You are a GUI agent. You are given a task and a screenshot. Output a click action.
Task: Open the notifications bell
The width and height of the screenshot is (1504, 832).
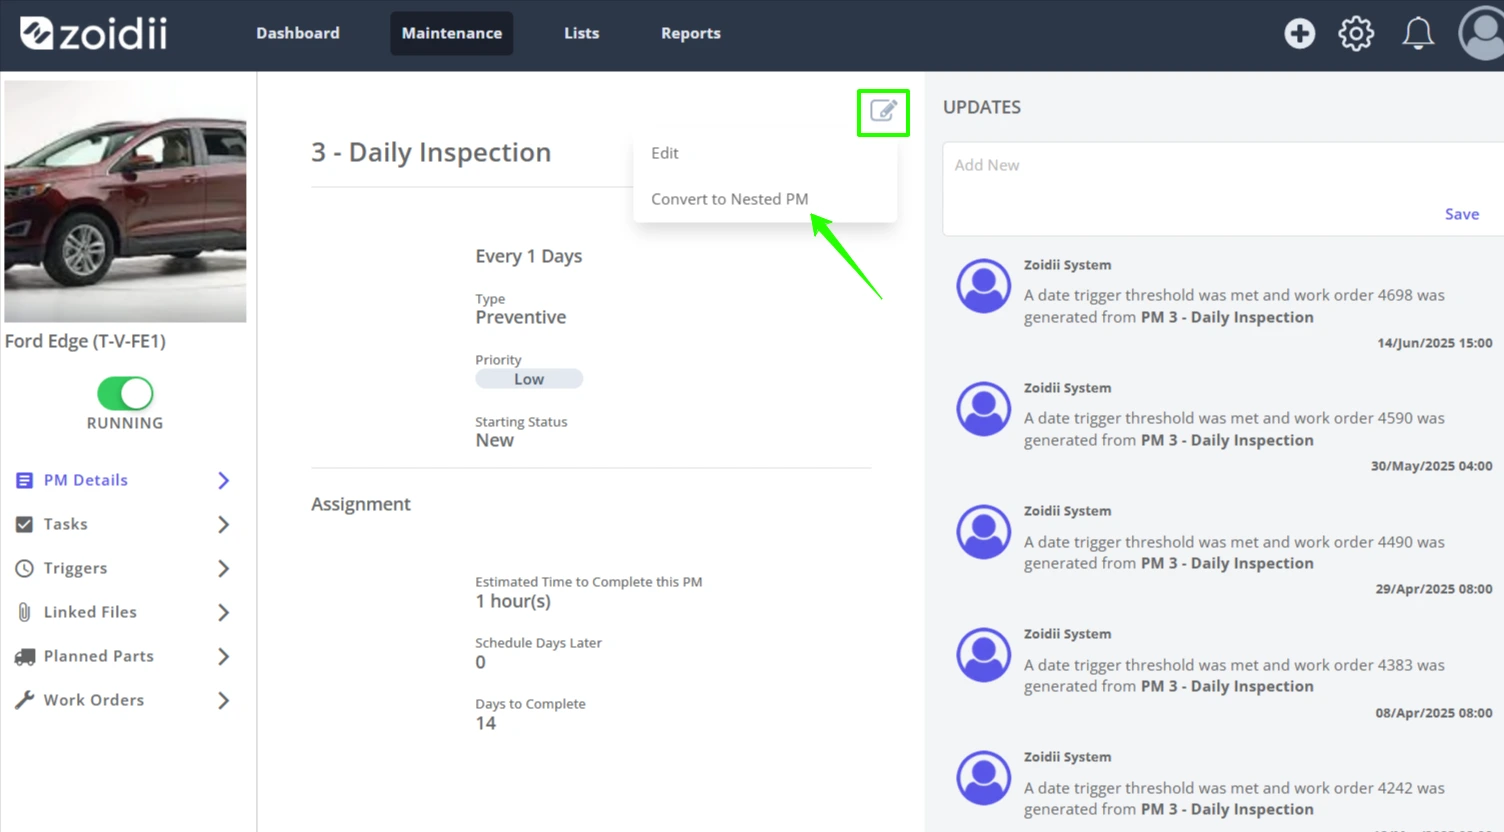[x=1417, y=33]
